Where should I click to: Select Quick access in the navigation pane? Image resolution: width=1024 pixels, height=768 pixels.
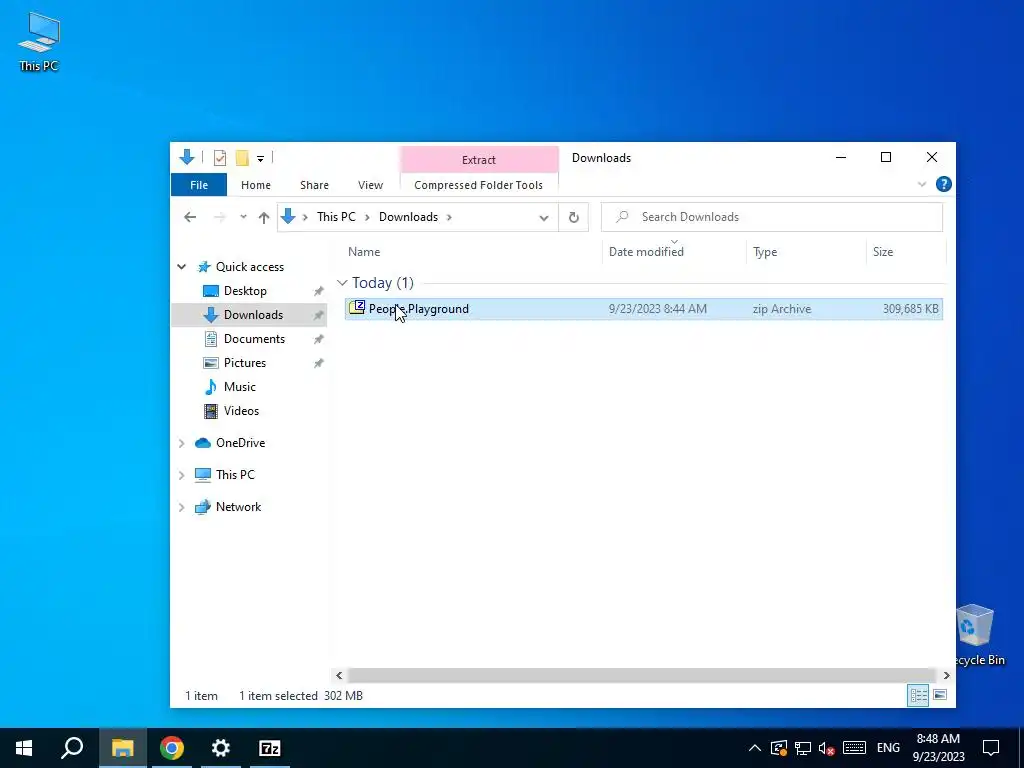click(x=249, y=266)
